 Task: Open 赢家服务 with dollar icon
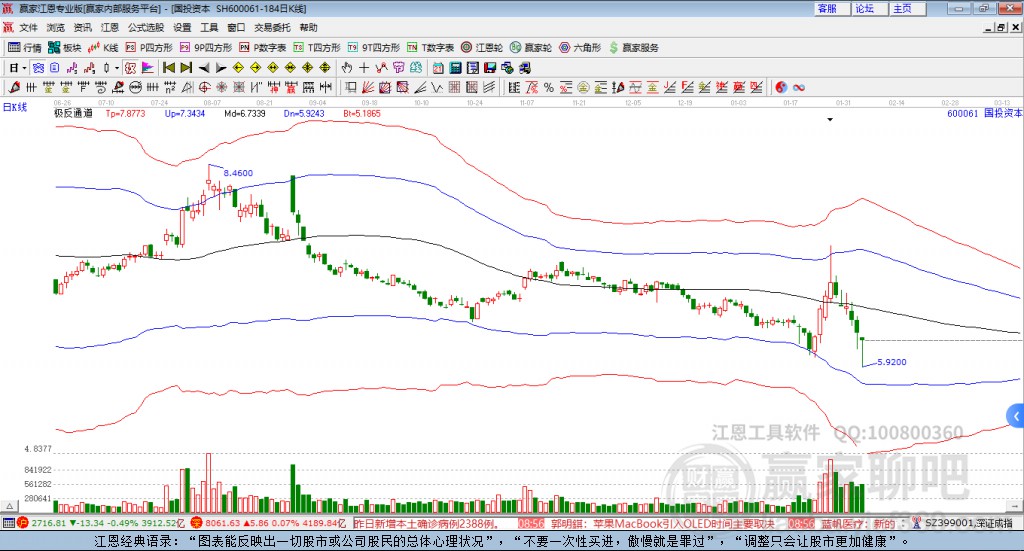click(x=634, y=48)
